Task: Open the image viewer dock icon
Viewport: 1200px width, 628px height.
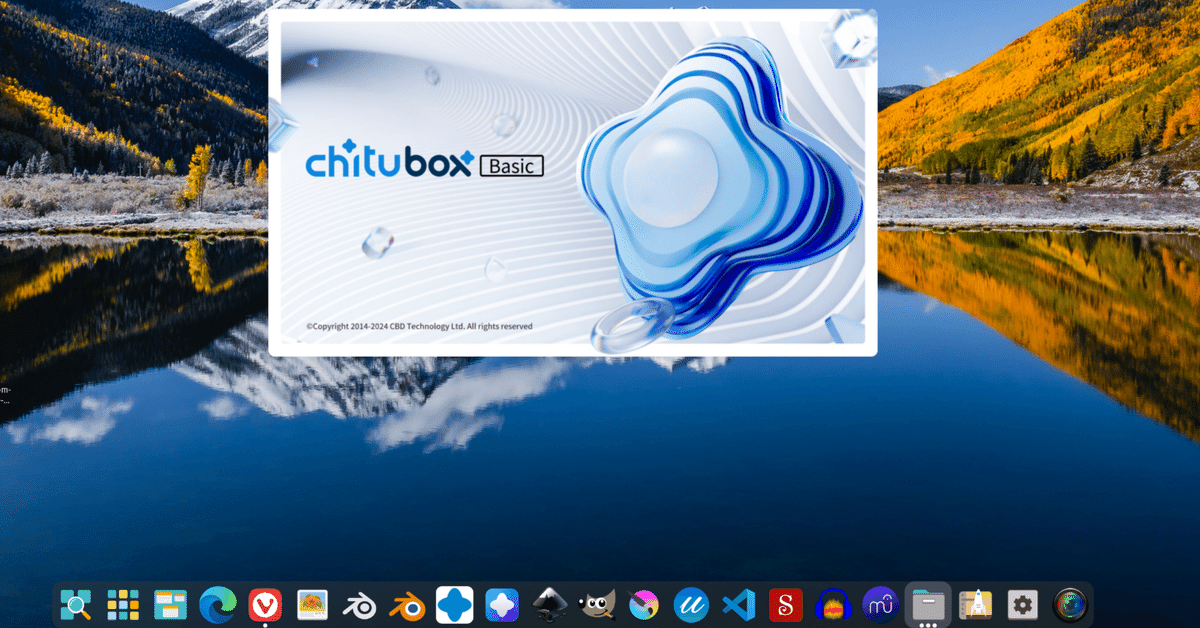Action: coord(313,604)
